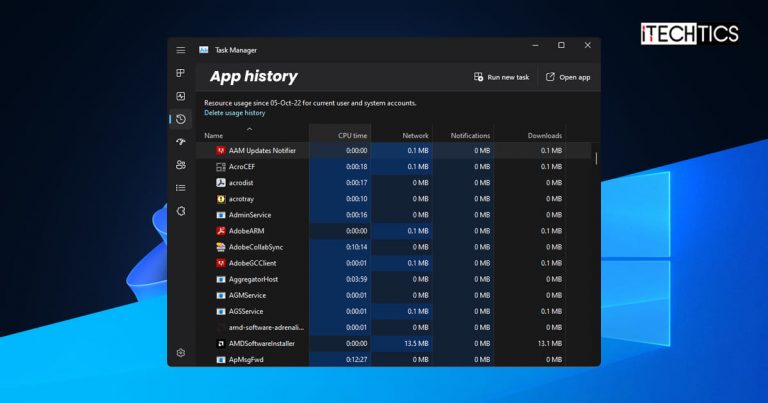Click the AggregatorHost row icon

pyautogui.click(x=221, y=279)
